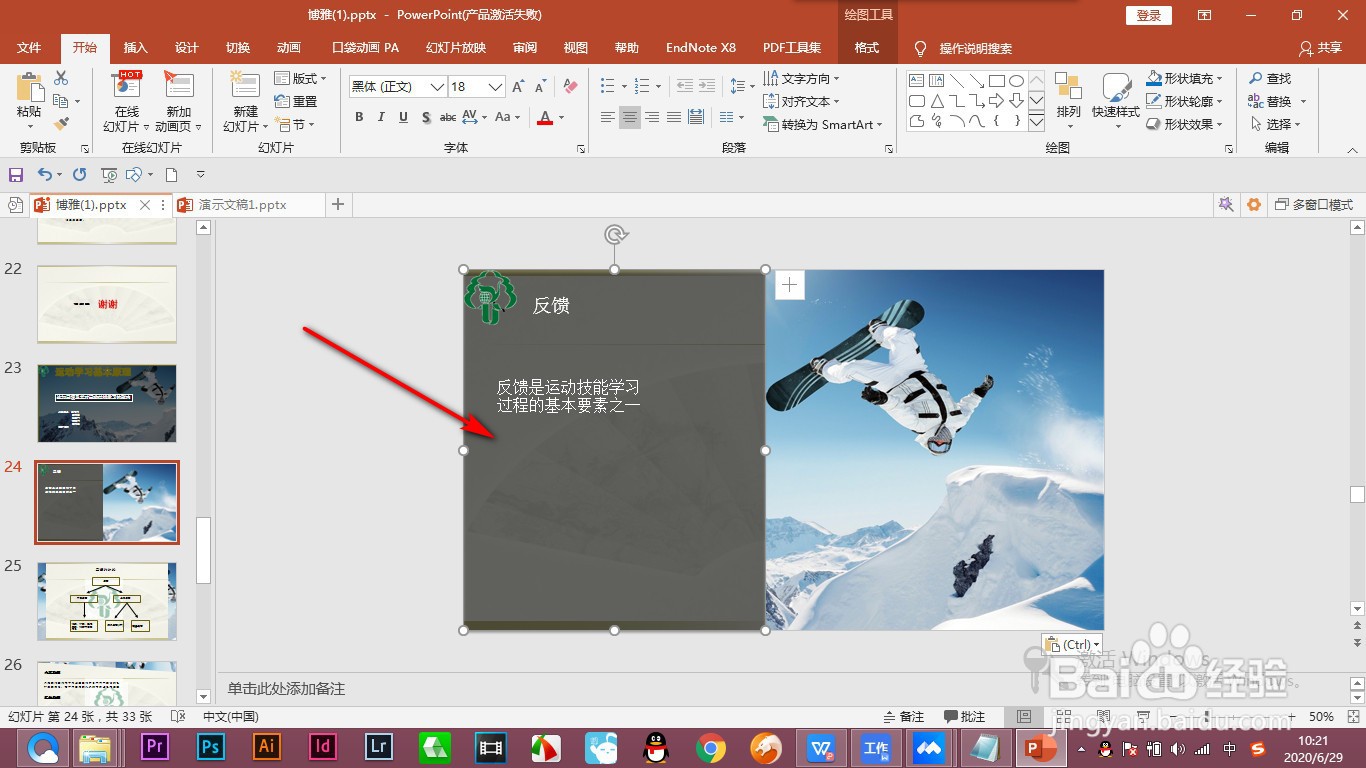Open the font size 18 dropdown
The height and width of the screenshot is (768, 1366).
495,87
